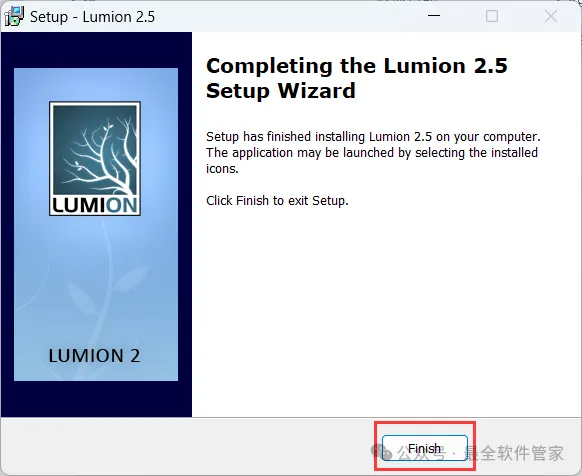The width and height of the screenshot is (582, 476).
Task: Close the Setup window with the X
Action: tap(551, 16)
